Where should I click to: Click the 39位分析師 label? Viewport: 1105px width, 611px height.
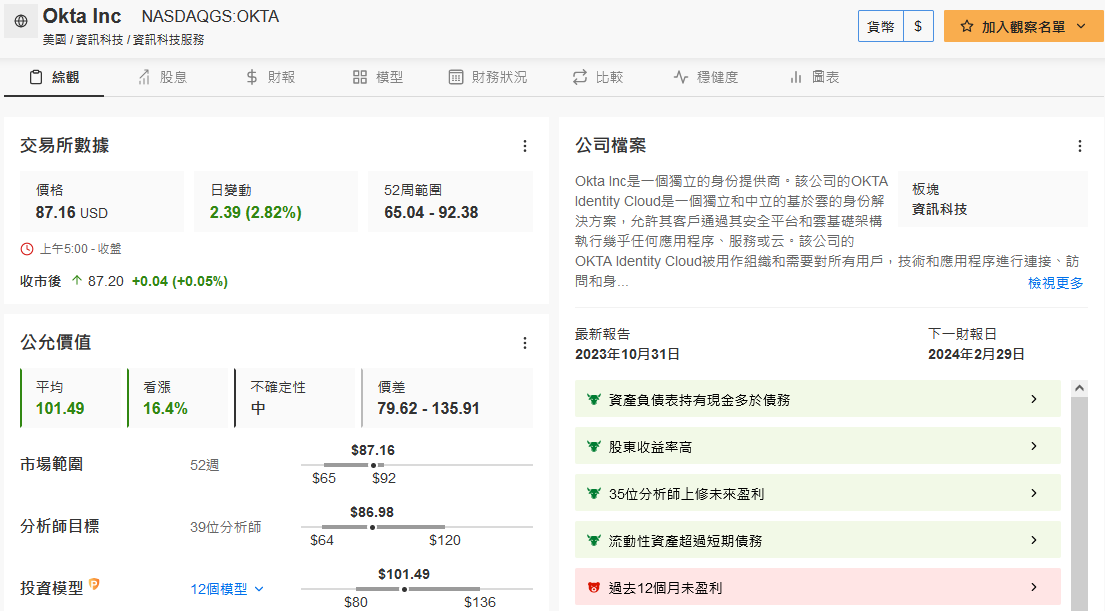click(226, 527)
